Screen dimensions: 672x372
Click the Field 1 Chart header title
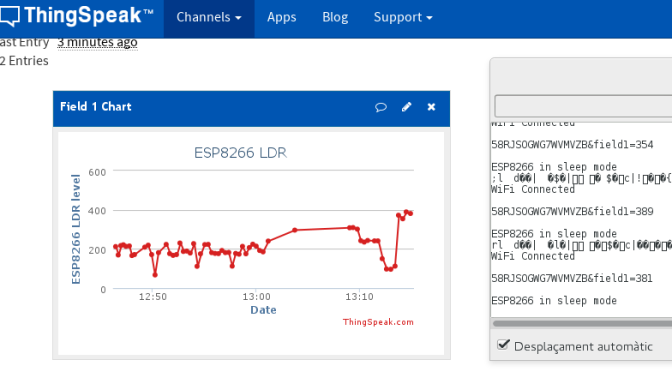[x=96, y=107]
